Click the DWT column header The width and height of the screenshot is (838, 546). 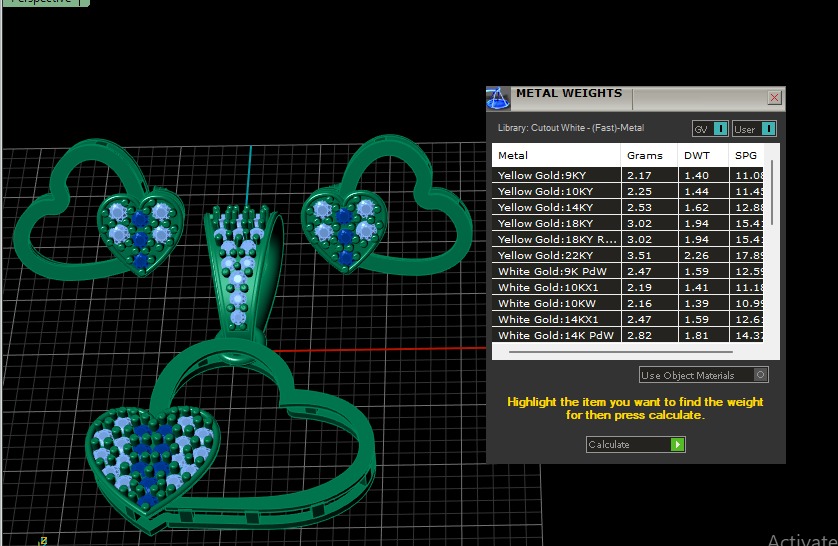point(703,155)
